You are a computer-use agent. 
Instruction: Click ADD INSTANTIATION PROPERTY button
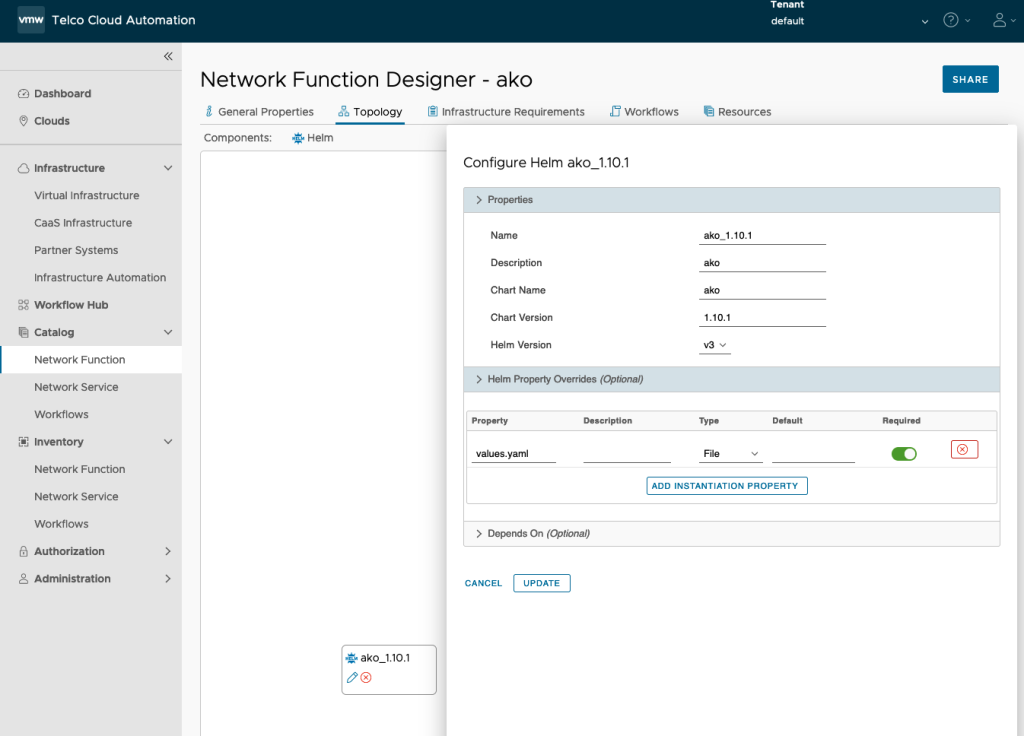726,486
